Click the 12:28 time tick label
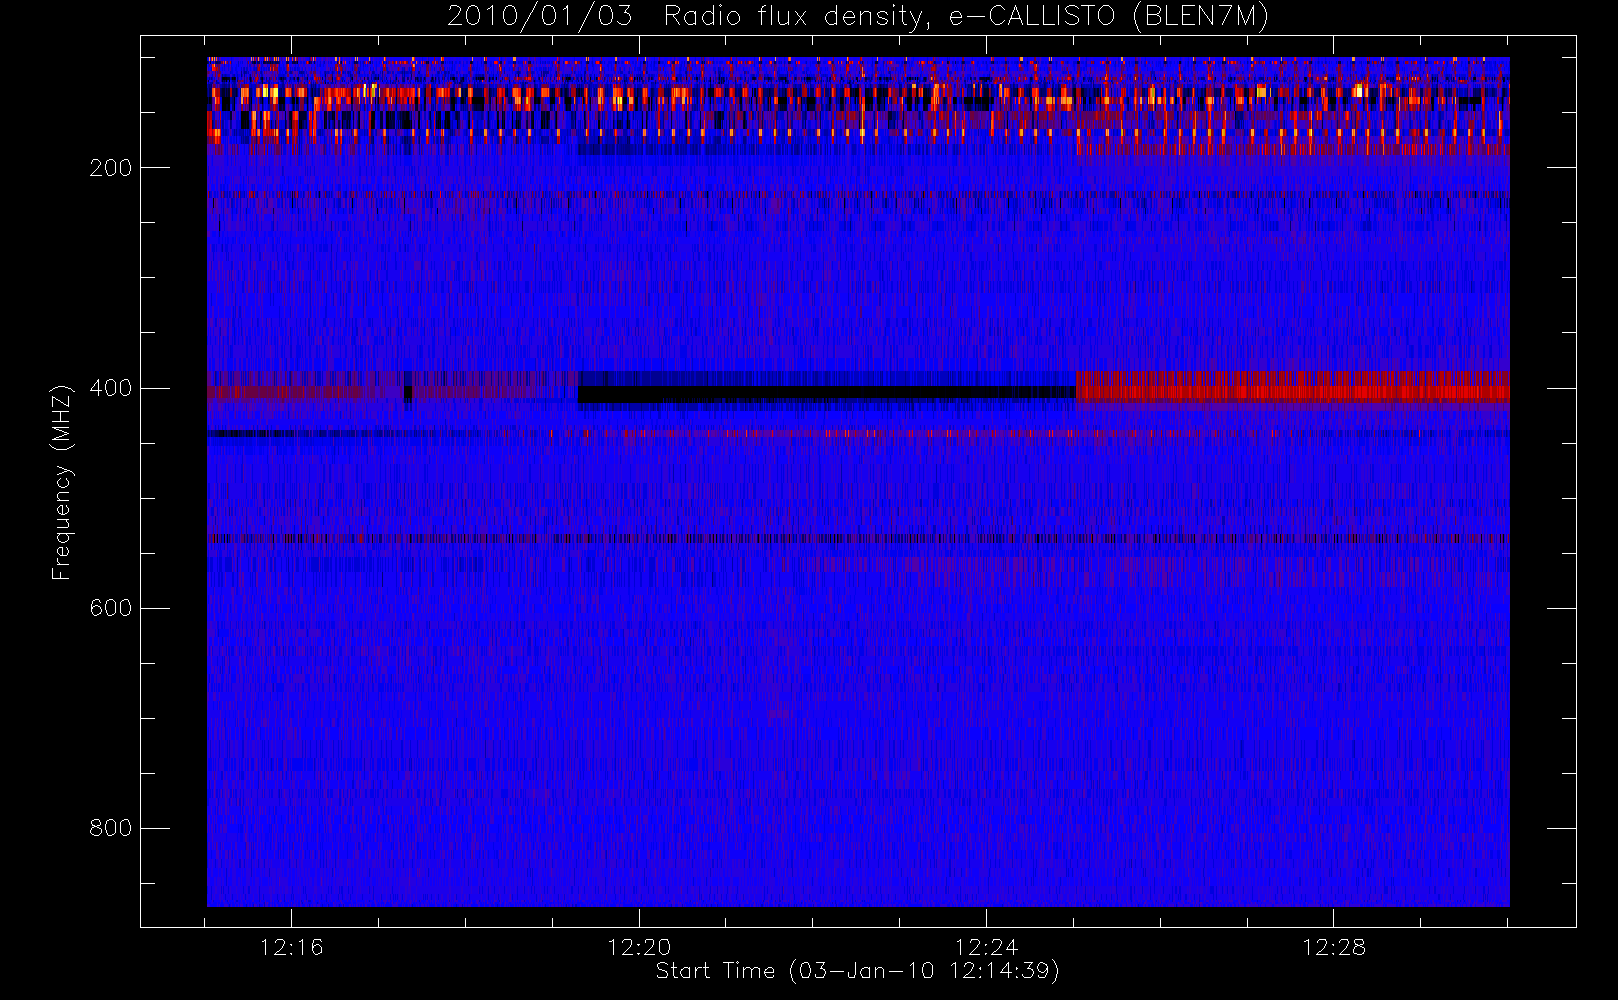Image resolution: width=1618 pixels, height=1000 pixels. point(1333,947)
